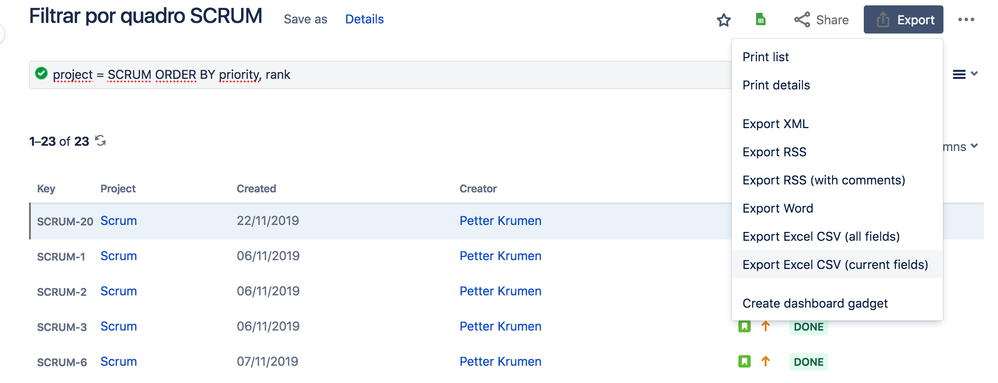Open Petter Krumen profile in SCRUM-1 row
This screenshot has width=998, height=383.
click(x=500, y=256)
